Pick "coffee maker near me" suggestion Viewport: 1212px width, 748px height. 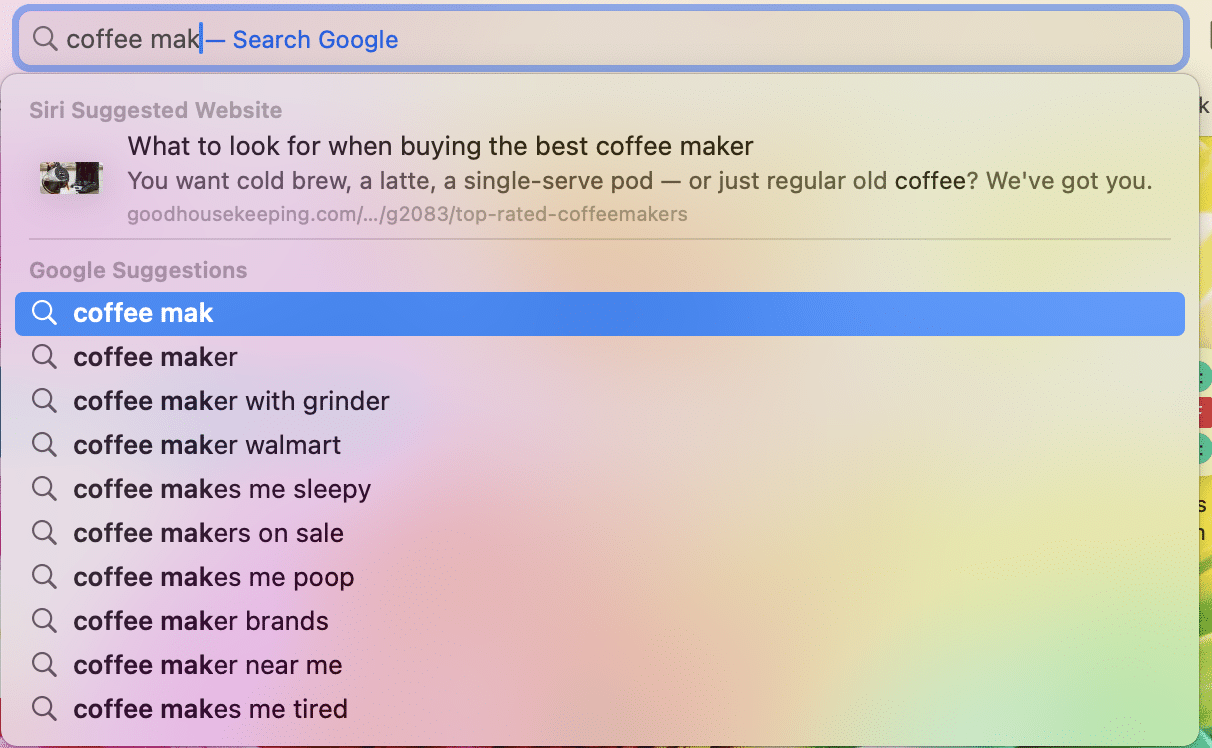pyautogui.click(x=600, y=665)
